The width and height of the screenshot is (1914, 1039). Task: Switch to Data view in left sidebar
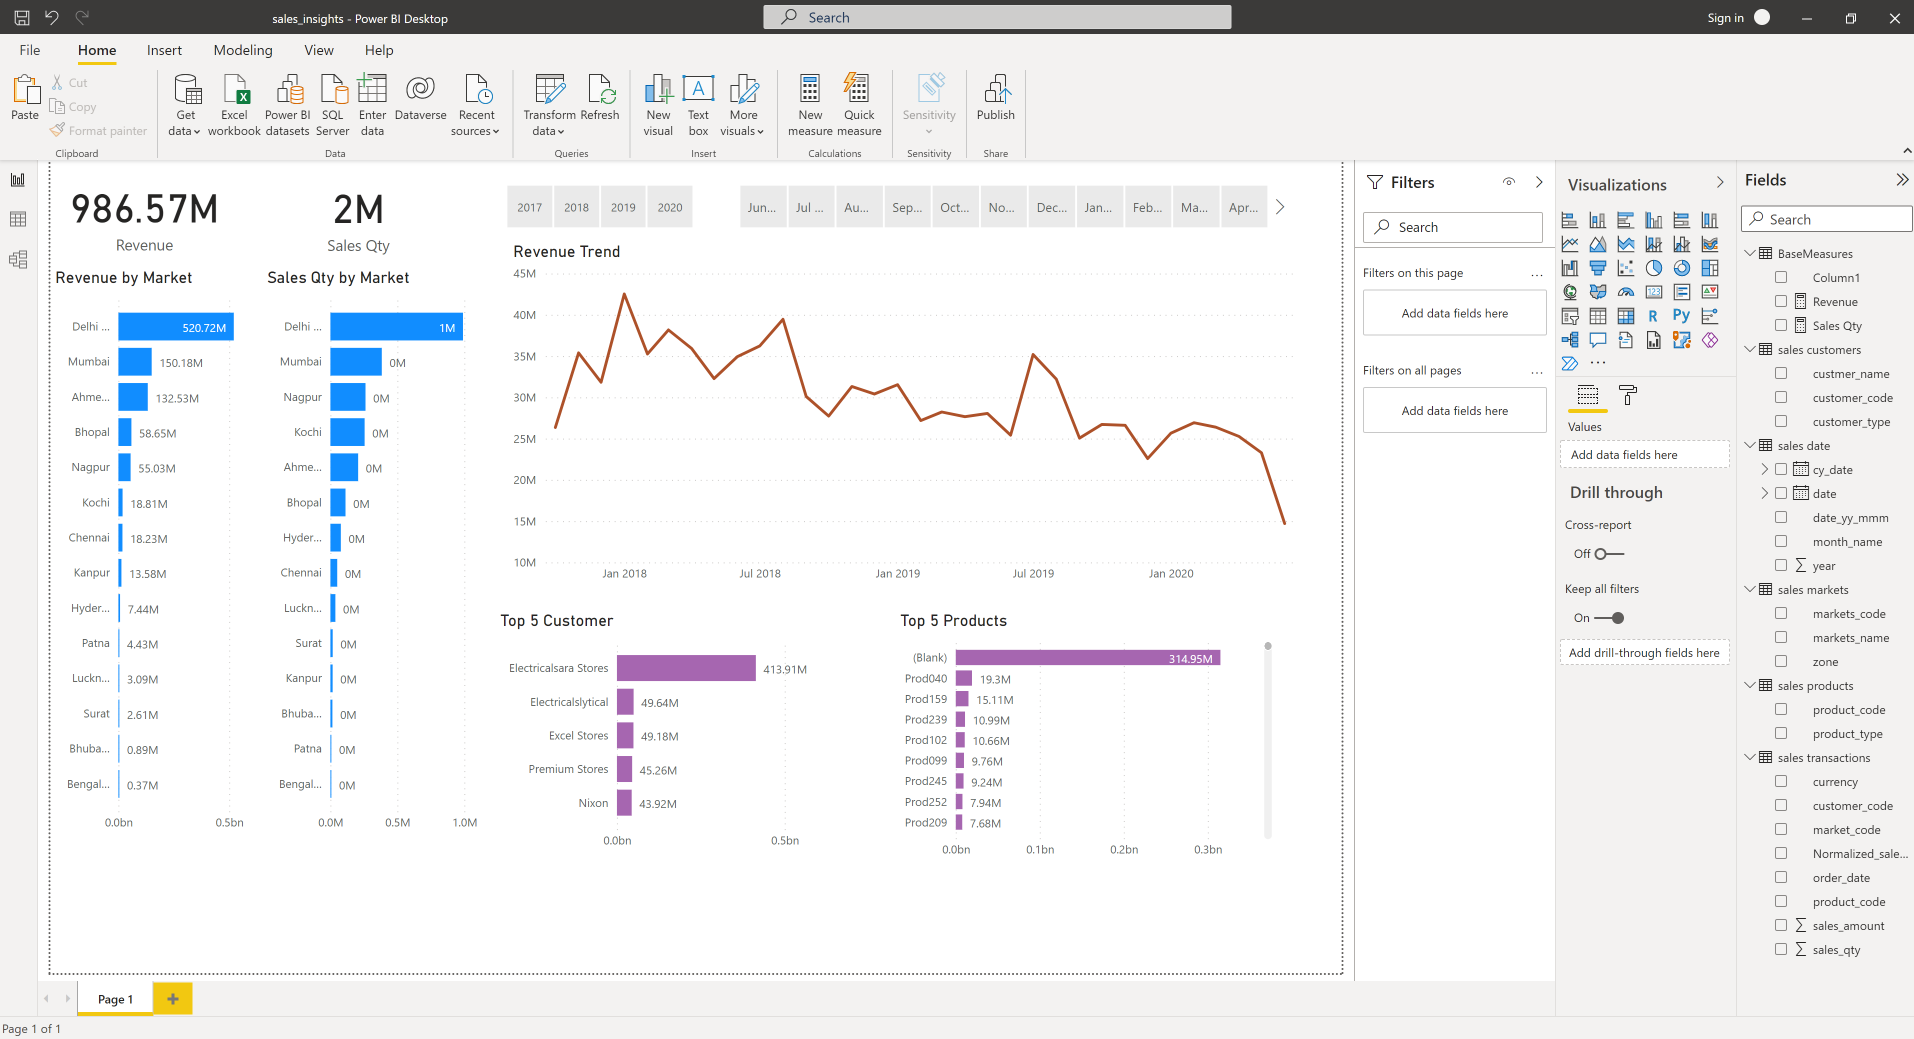click(x=18, y=220)
